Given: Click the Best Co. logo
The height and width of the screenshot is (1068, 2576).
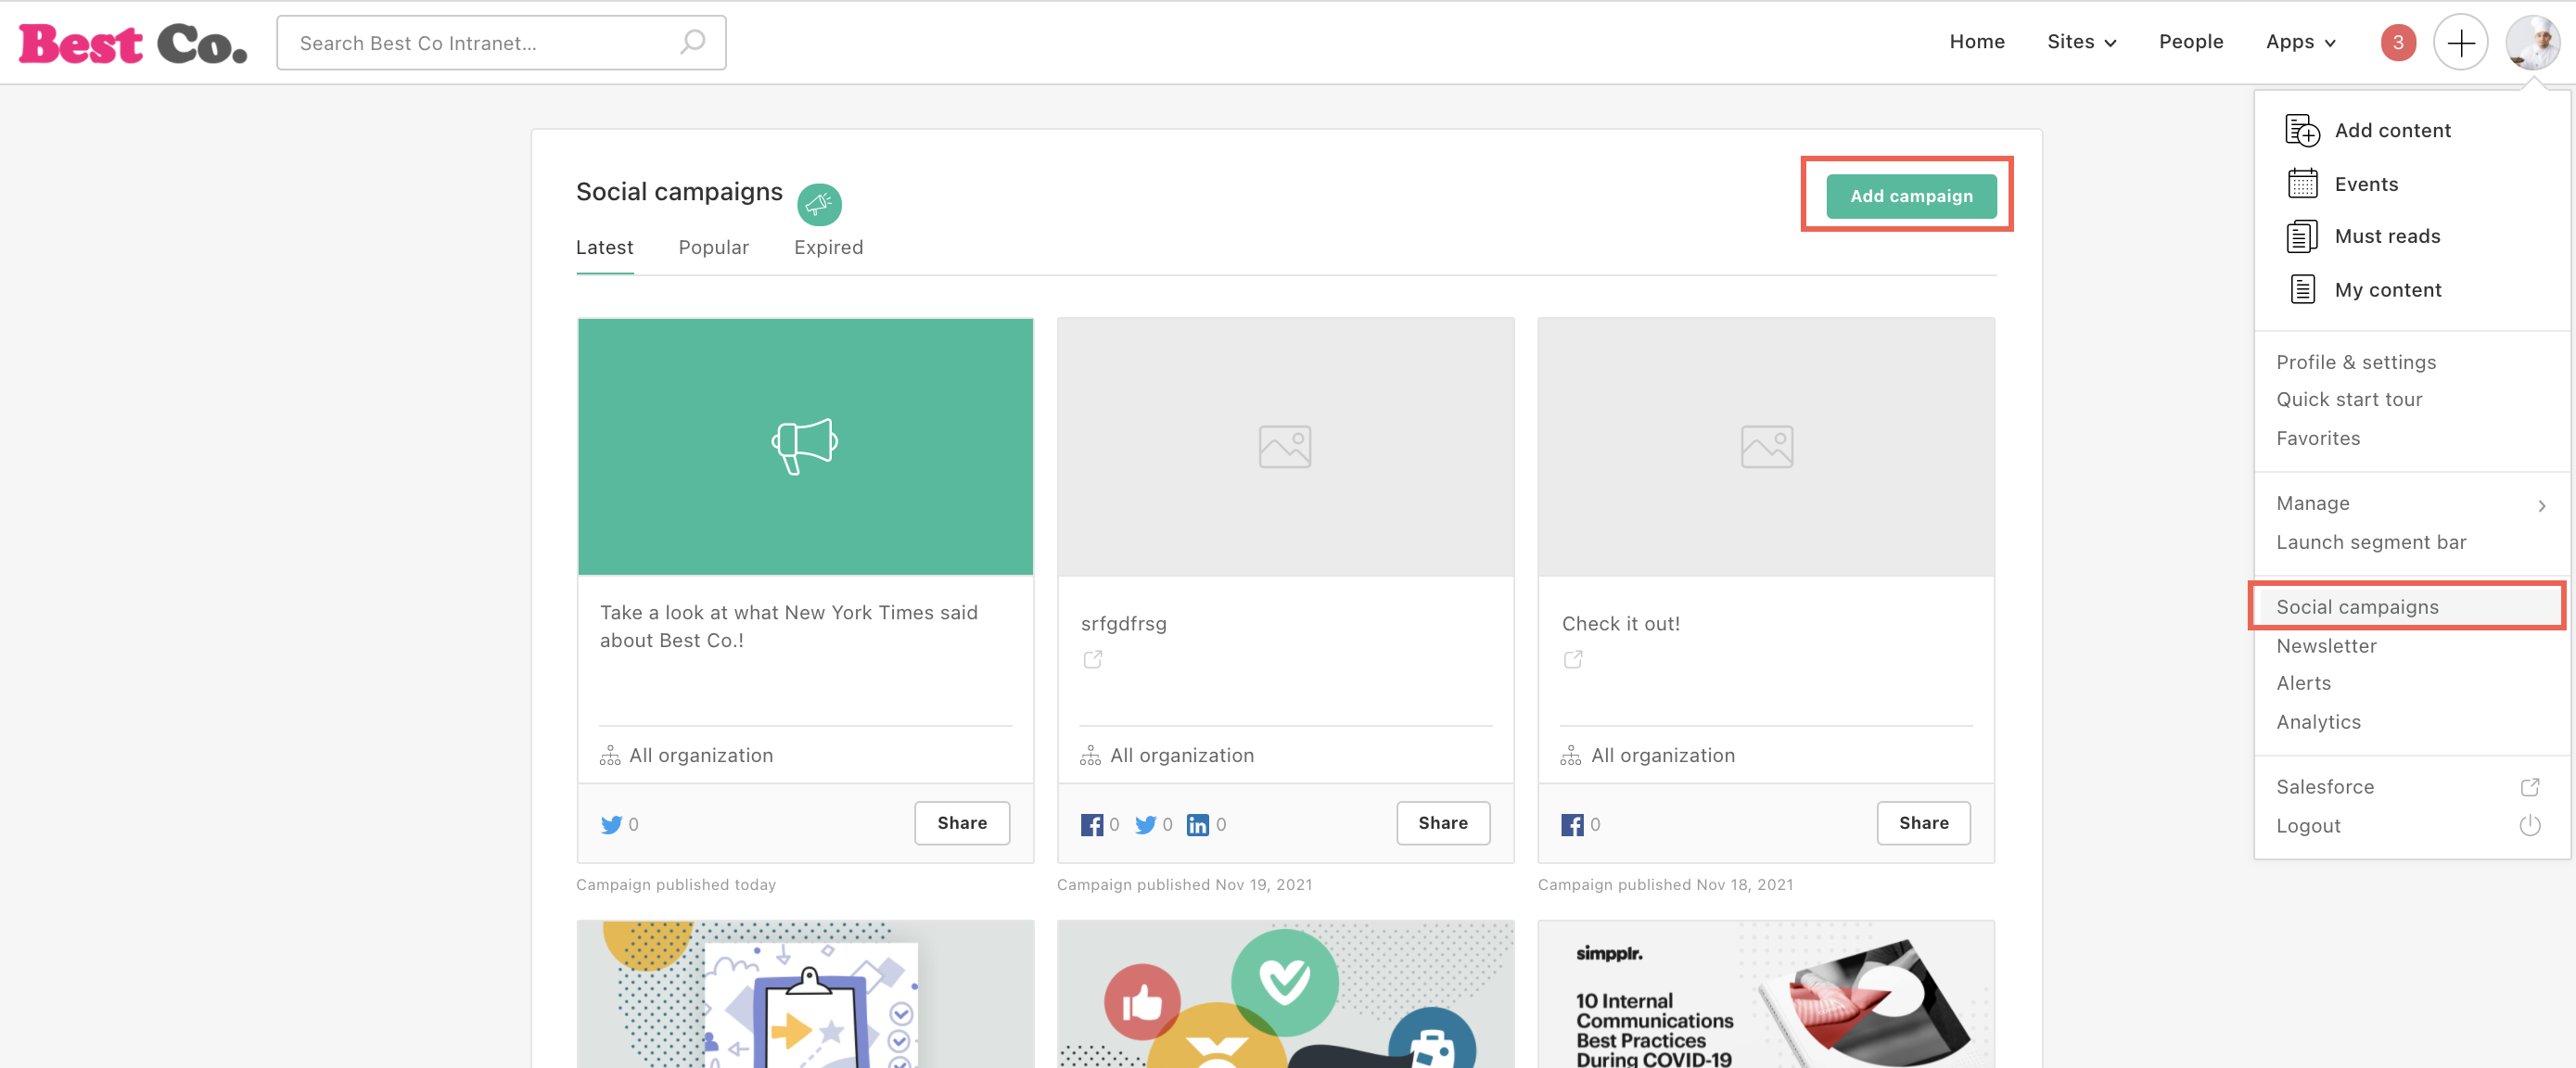Looking at the screenshot, I should 133,43.
